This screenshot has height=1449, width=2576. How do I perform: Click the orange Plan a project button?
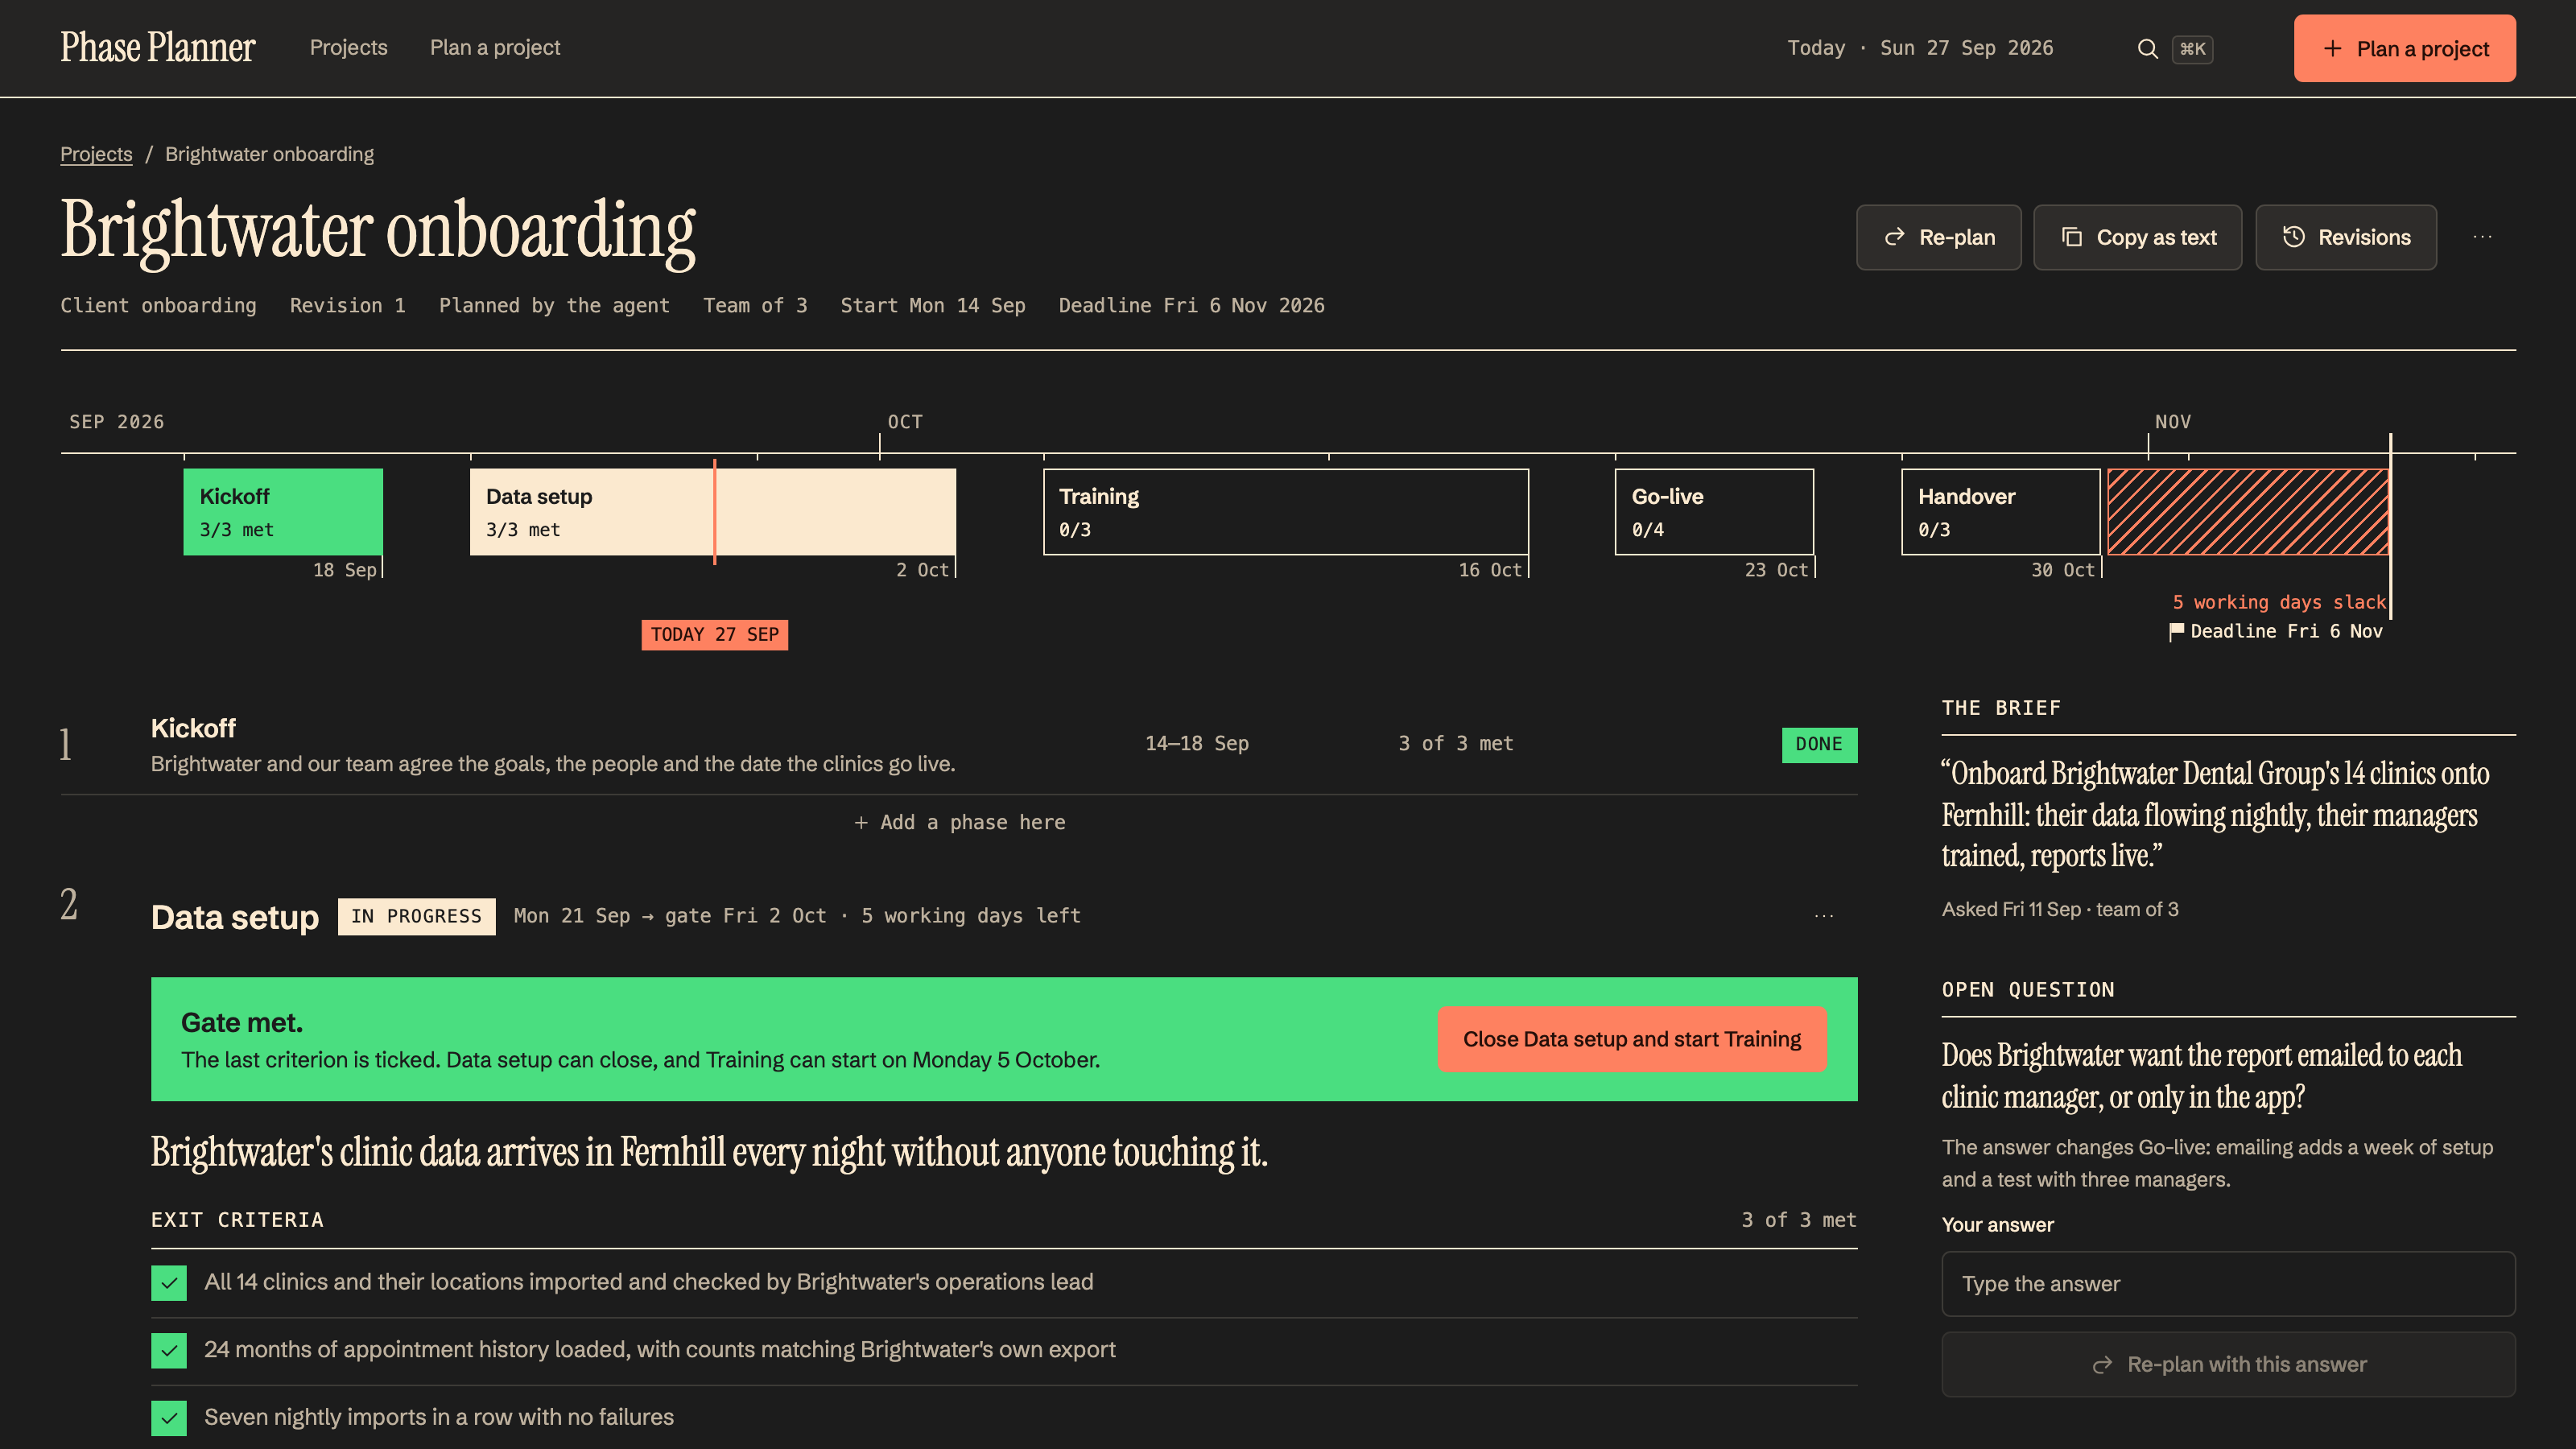coord(2404,48)
